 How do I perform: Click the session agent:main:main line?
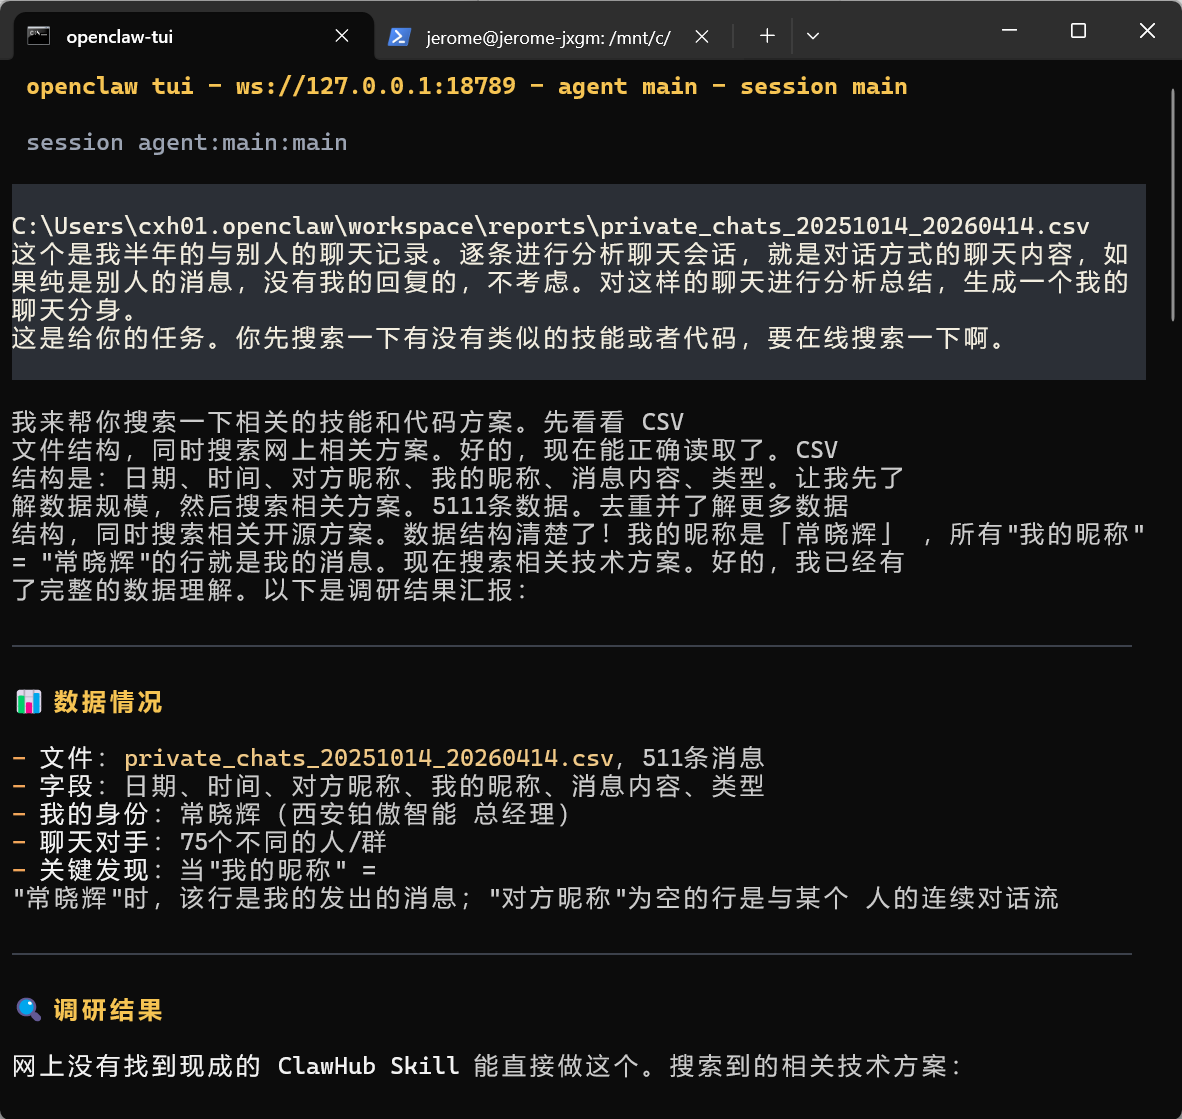[x=185, y=142]
